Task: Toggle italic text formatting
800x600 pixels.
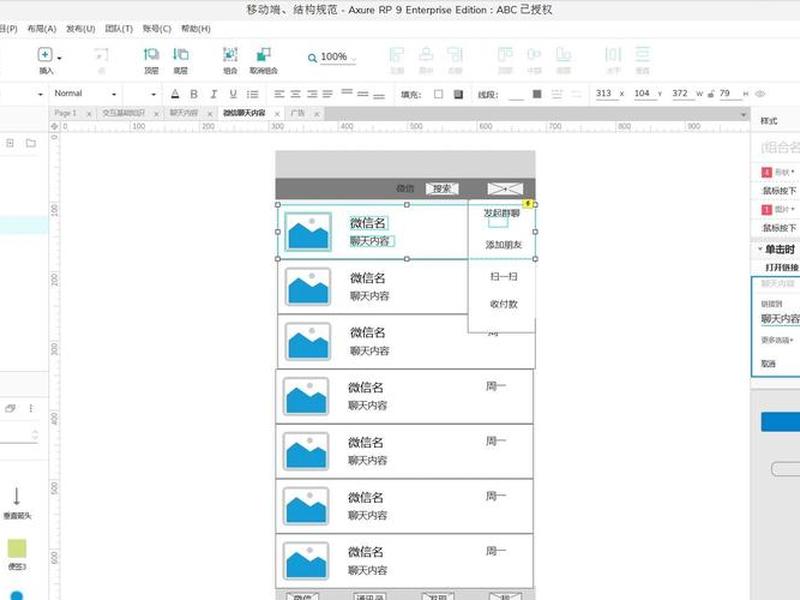Action: pos(214,94)
